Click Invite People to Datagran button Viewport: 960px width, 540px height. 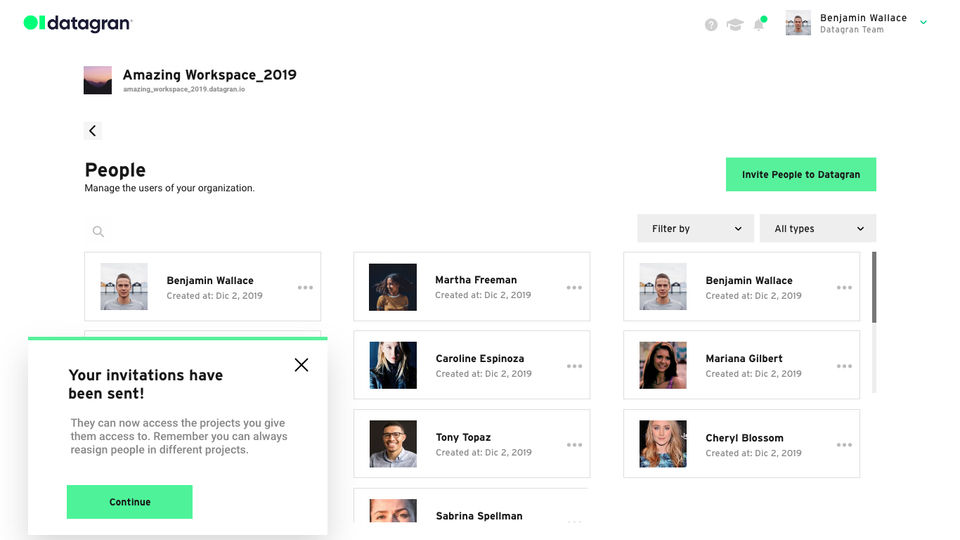pos(800,174)
